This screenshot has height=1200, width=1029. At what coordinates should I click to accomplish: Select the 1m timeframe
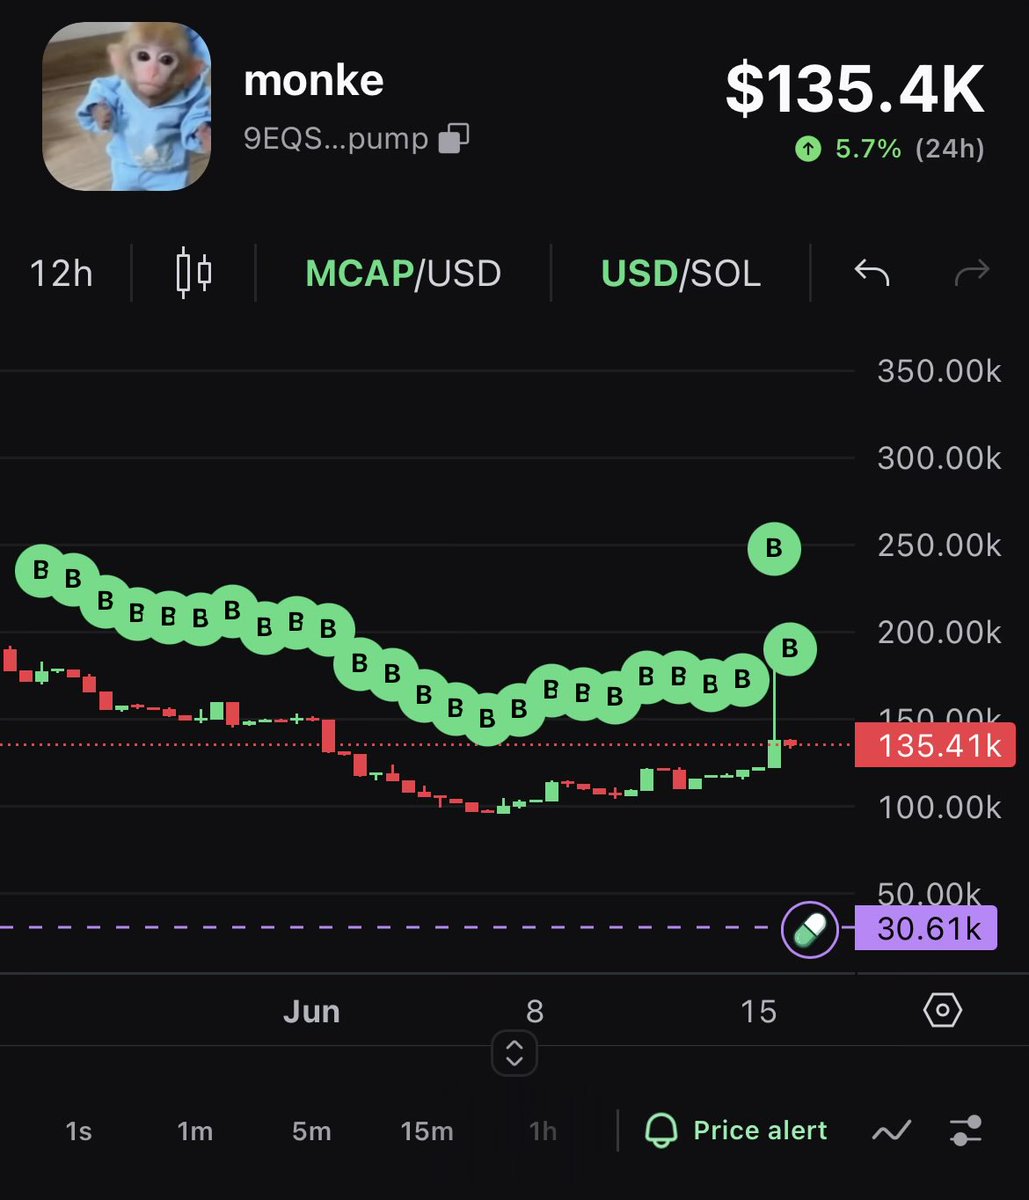(195, 1131)
